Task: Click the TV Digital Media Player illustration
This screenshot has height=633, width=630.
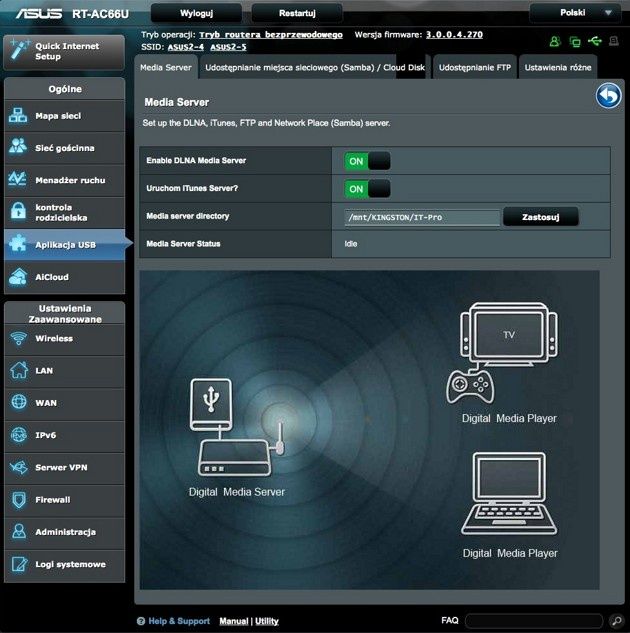Action: (x=502, y=353)
